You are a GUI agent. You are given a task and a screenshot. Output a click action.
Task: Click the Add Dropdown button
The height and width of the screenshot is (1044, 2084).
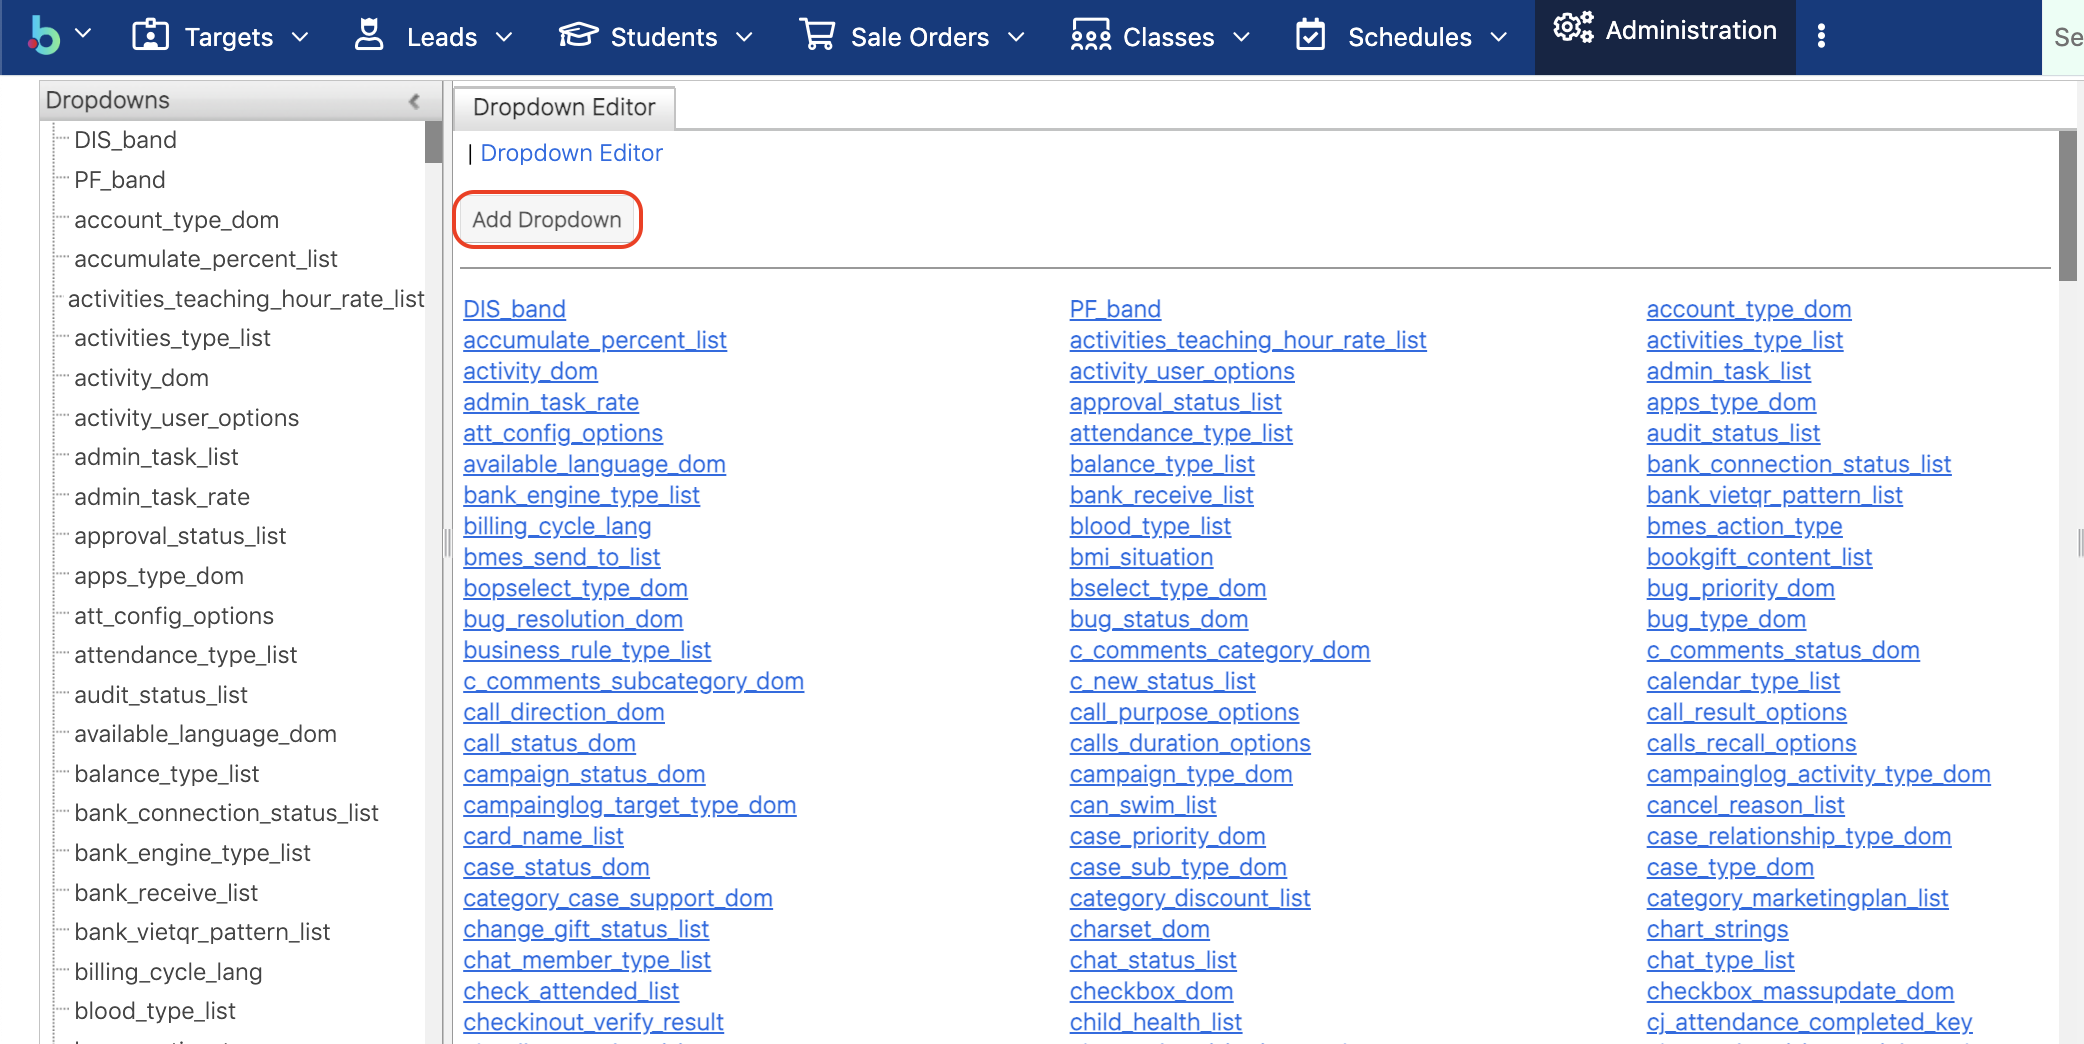(547, 220)
